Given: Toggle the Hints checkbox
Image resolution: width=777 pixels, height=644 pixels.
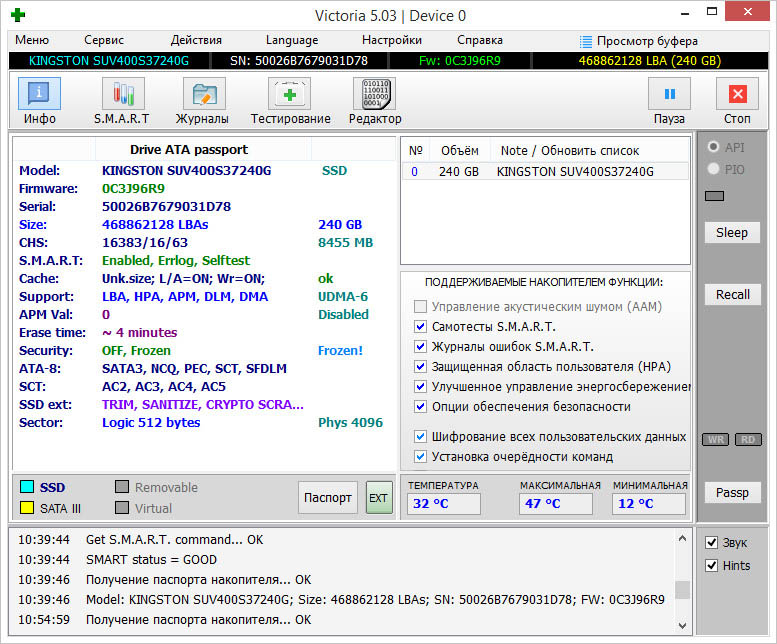Looking at the screenshot, I should (x=712, y=565).
